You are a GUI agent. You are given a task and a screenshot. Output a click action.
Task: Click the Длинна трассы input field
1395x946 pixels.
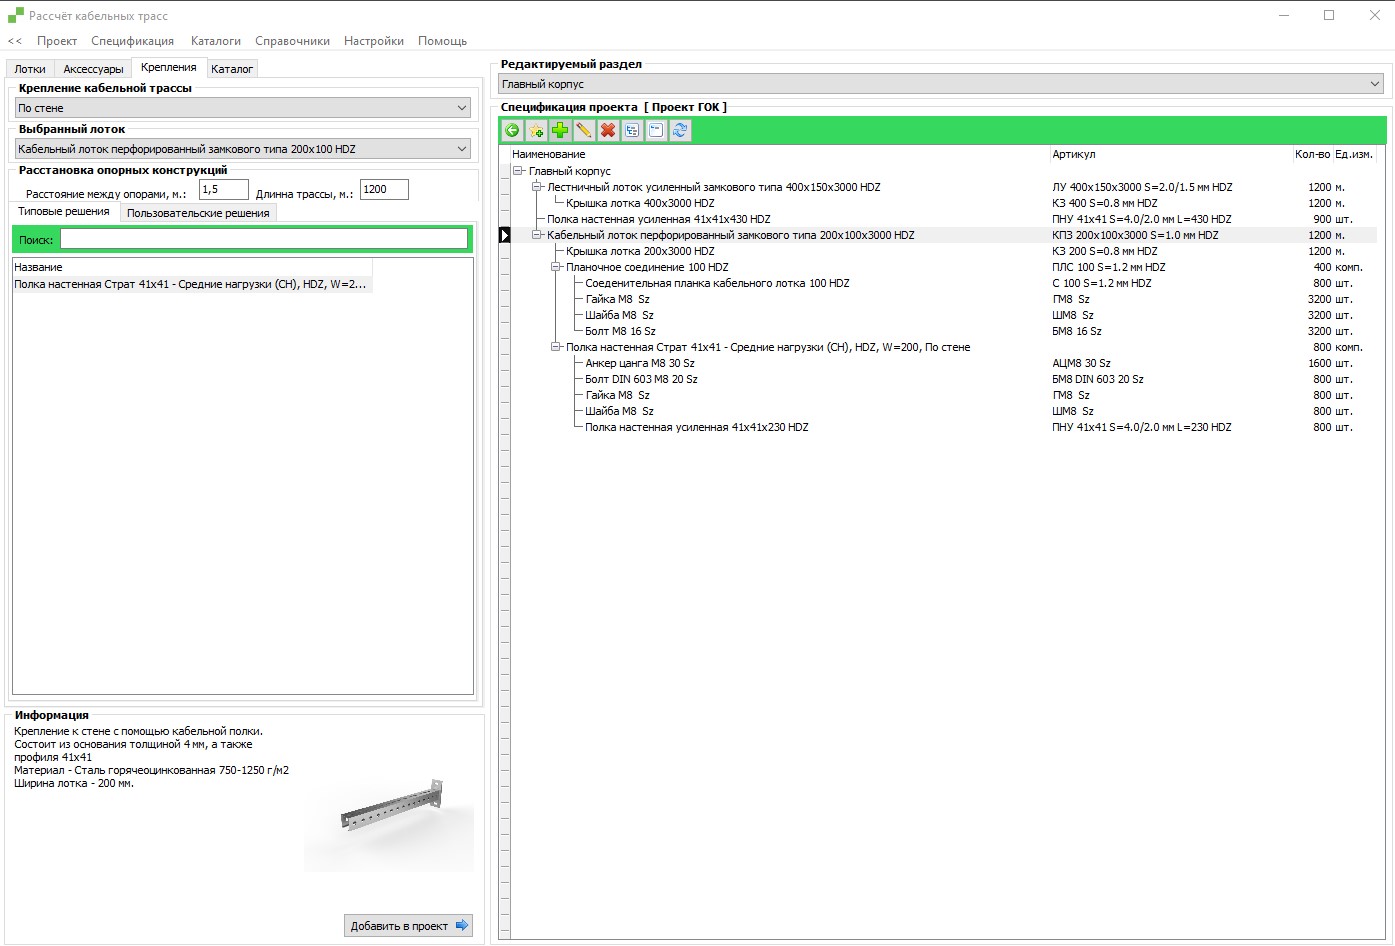click(x=384, y=189)
